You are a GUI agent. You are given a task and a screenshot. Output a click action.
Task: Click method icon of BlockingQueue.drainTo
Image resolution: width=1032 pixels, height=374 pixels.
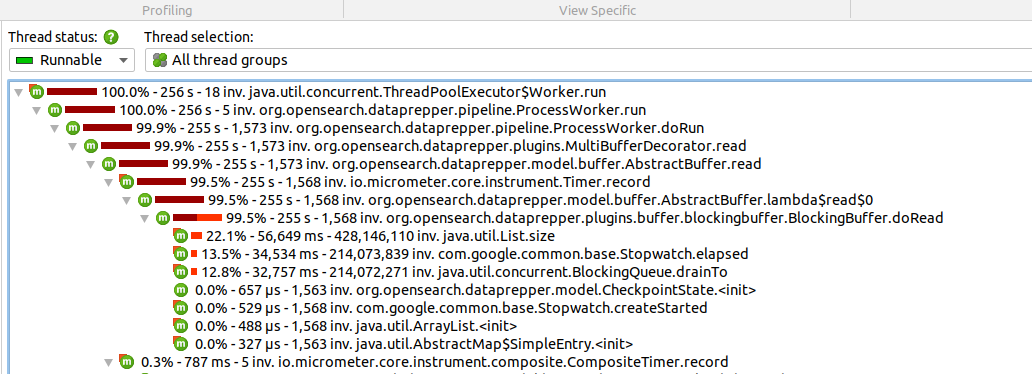click(x=180, y=271)
